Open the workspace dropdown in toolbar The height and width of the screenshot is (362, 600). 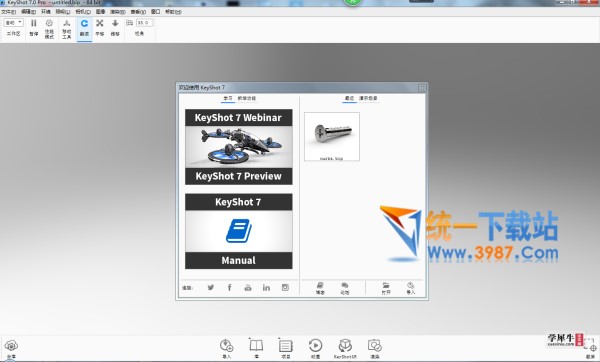tap(14, 23)
